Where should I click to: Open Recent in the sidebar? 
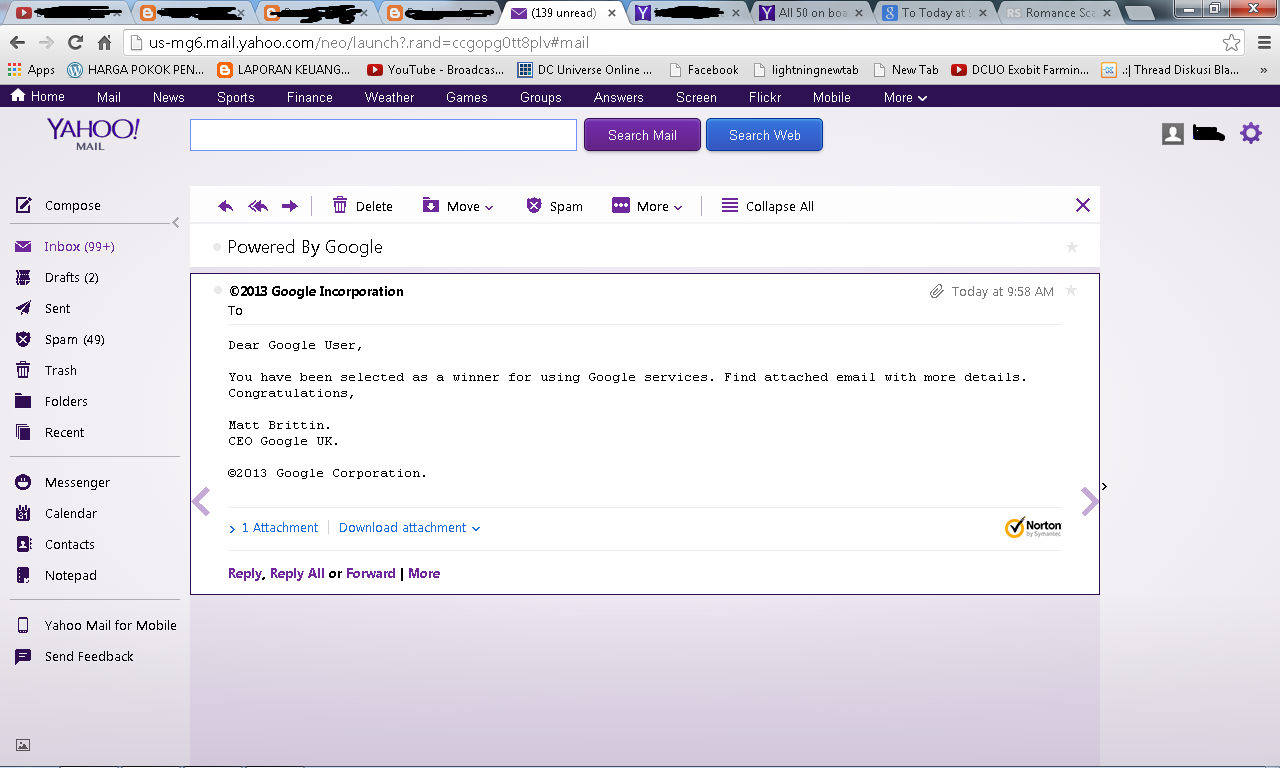(50, 432)
